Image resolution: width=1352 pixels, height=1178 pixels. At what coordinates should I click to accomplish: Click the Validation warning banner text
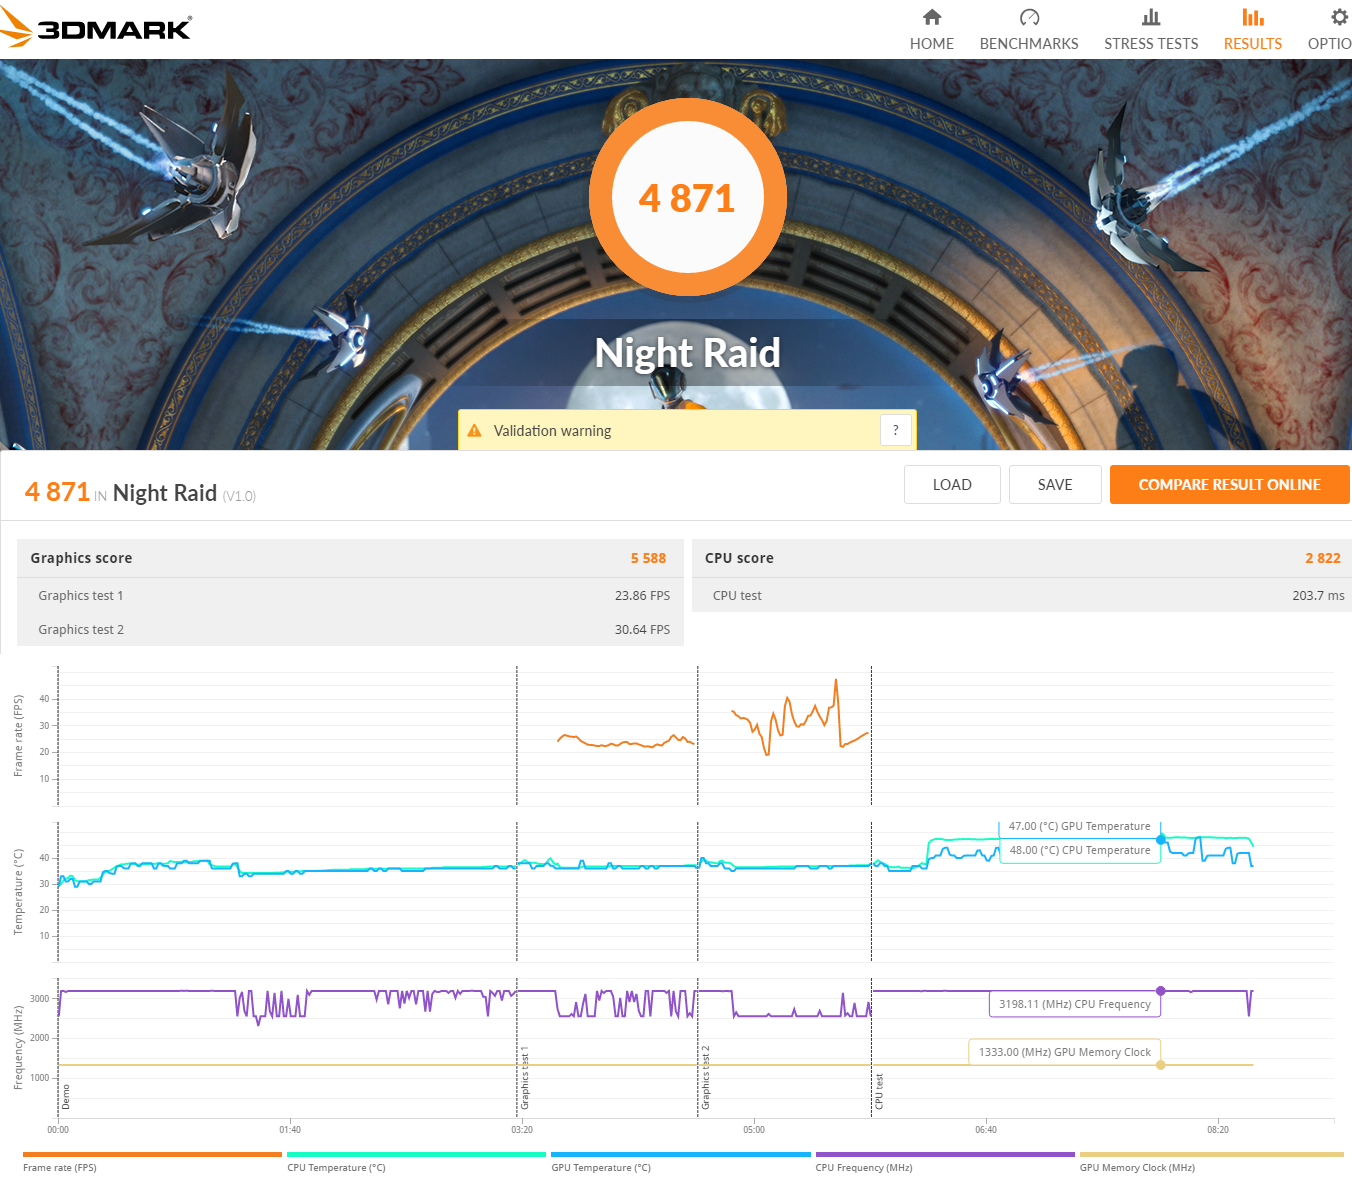(552, 431)
